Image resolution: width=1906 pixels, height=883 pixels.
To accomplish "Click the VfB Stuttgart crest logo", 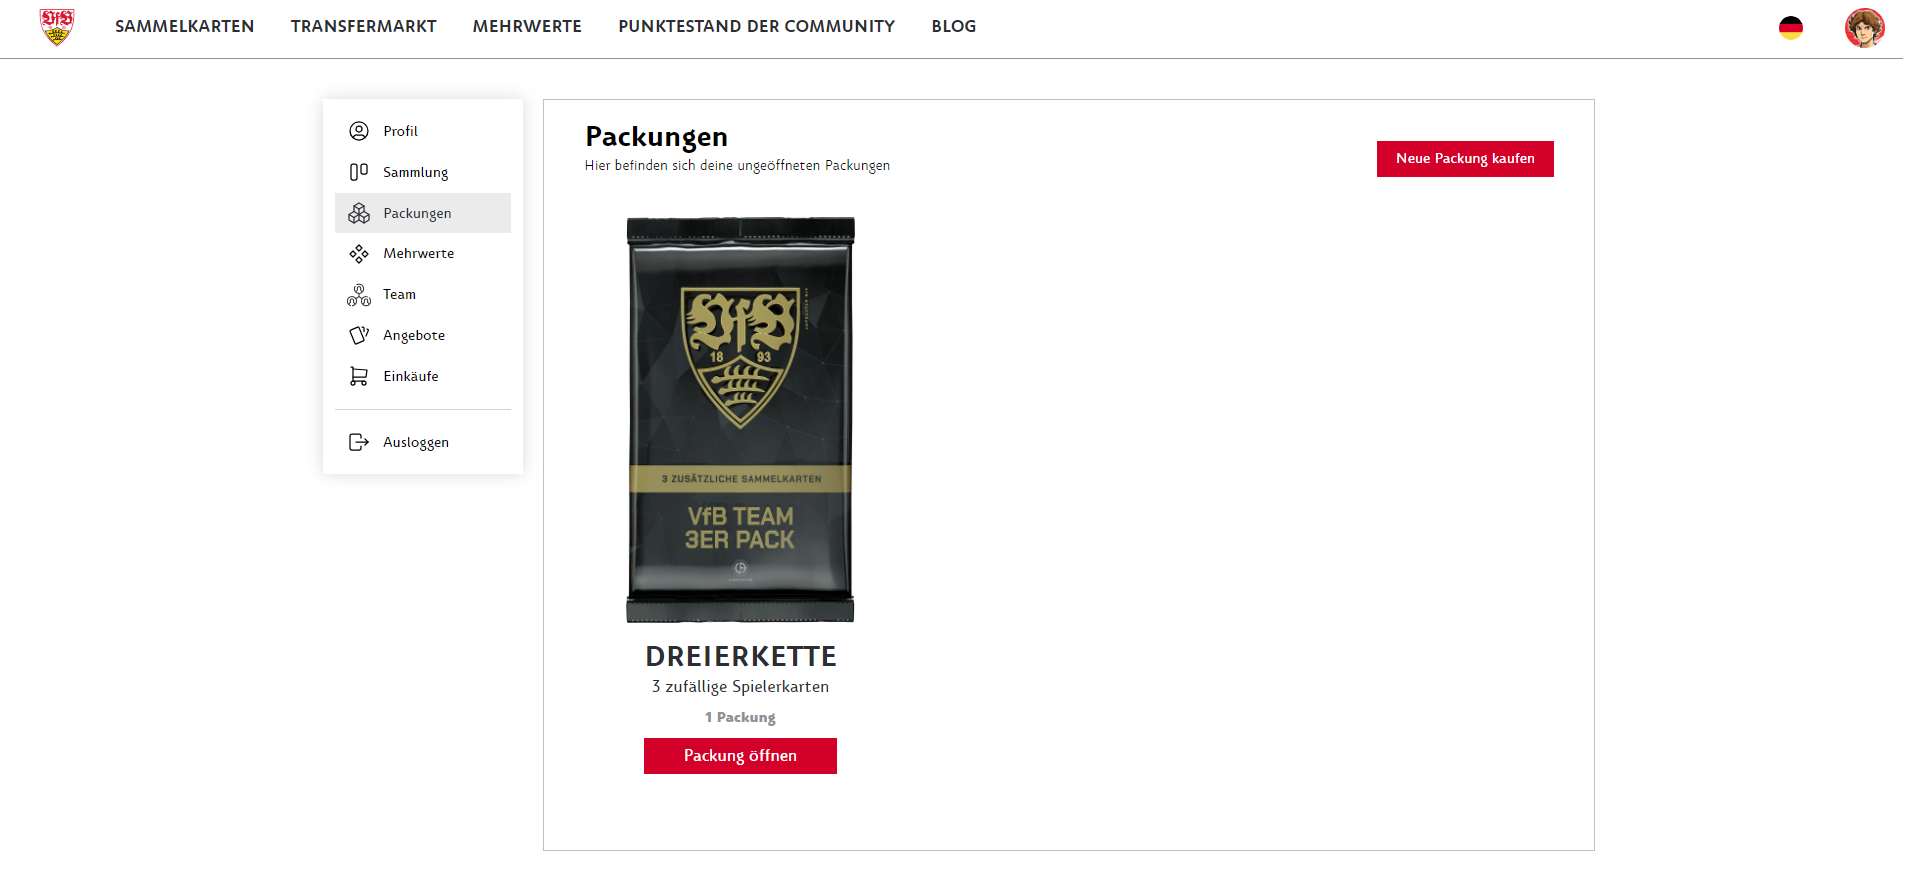I will tap(57, 27).
